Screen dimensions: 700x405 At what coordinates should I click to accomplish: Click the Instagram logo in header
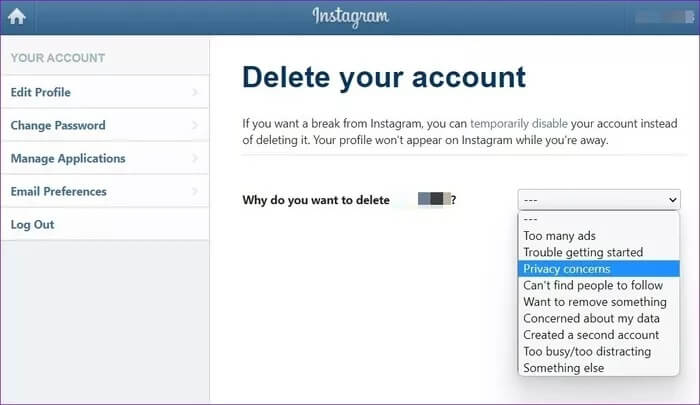[x=350, y=17]
